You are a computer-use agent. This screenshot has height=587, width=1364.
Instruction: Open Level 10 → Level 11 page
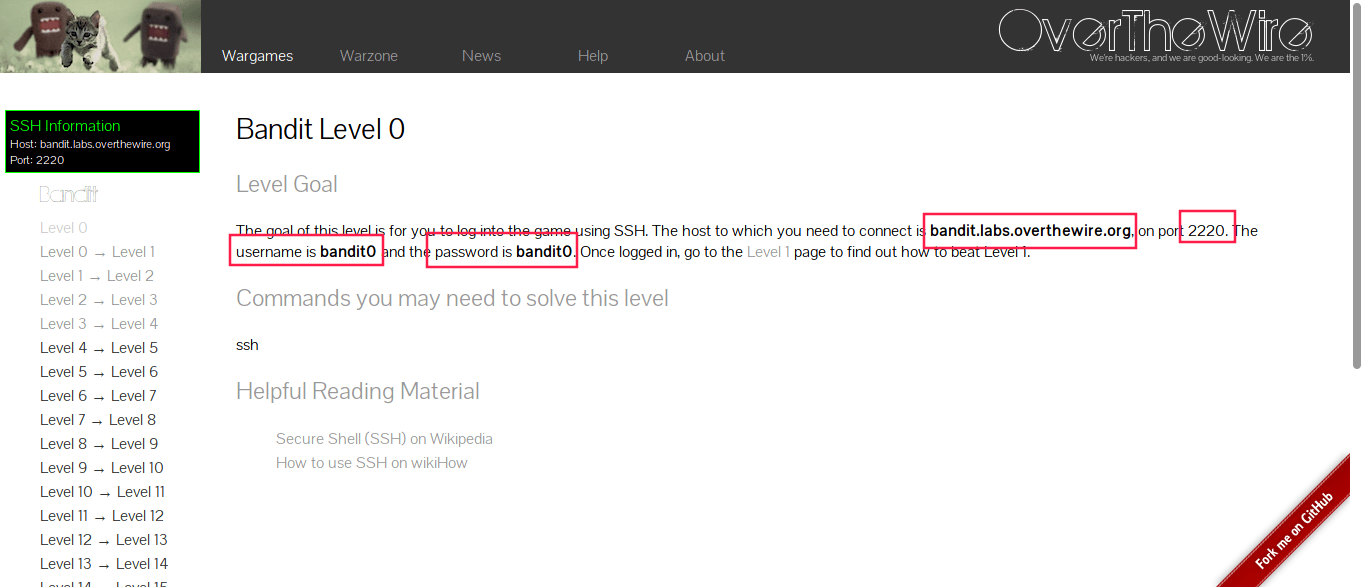[102, 492]
